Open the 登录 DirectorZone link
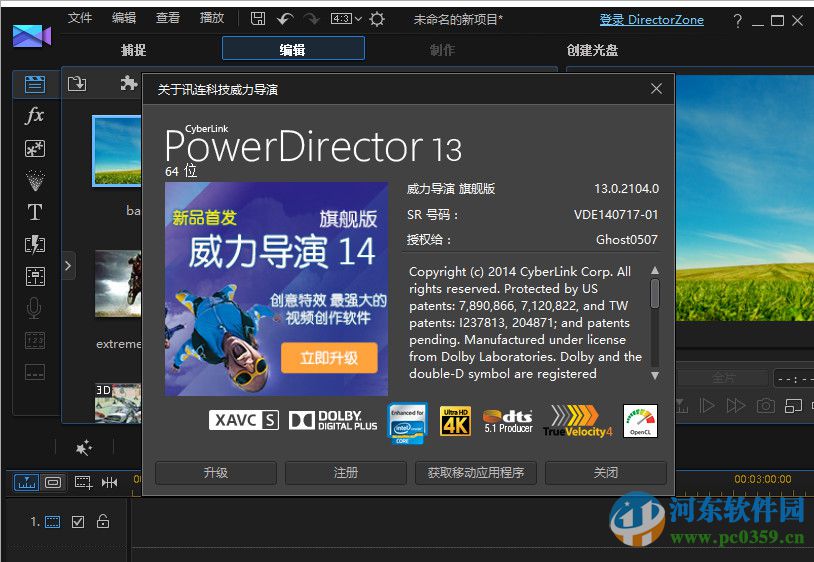Screen dimensions: 814x562 652,20
